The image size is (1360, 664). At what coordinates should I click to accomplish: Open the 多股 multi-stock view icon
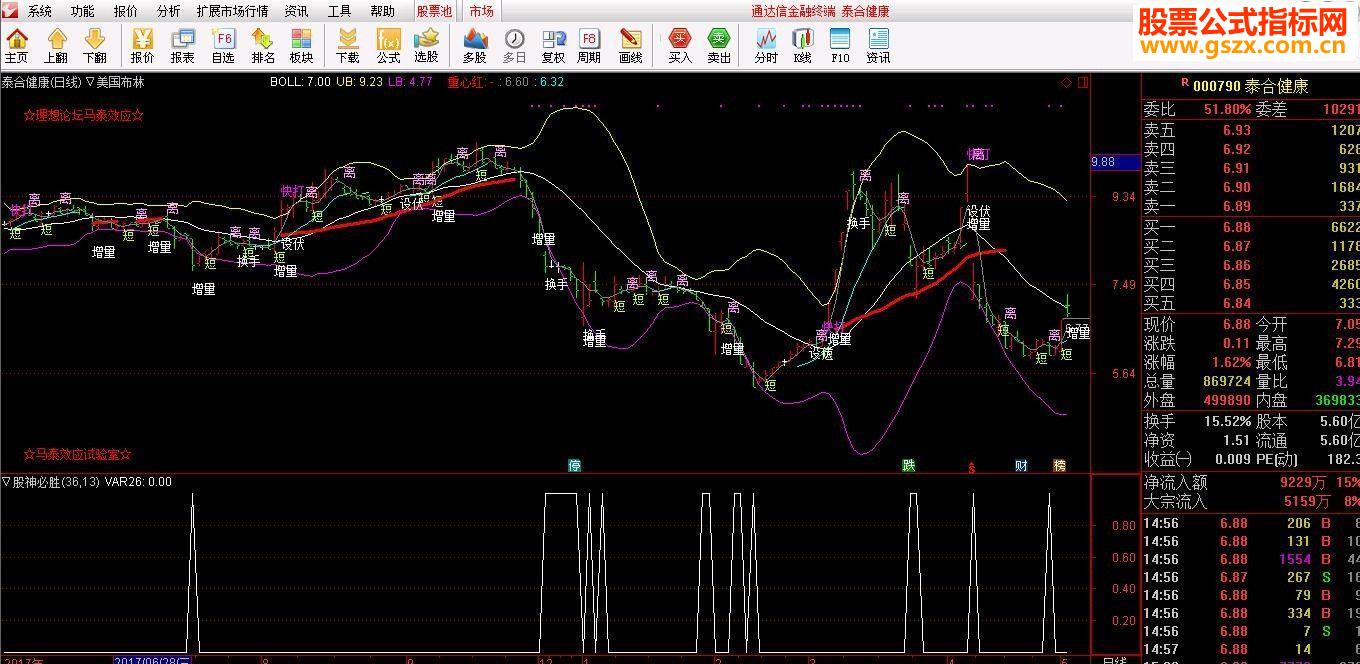click(x=474, y=46)
